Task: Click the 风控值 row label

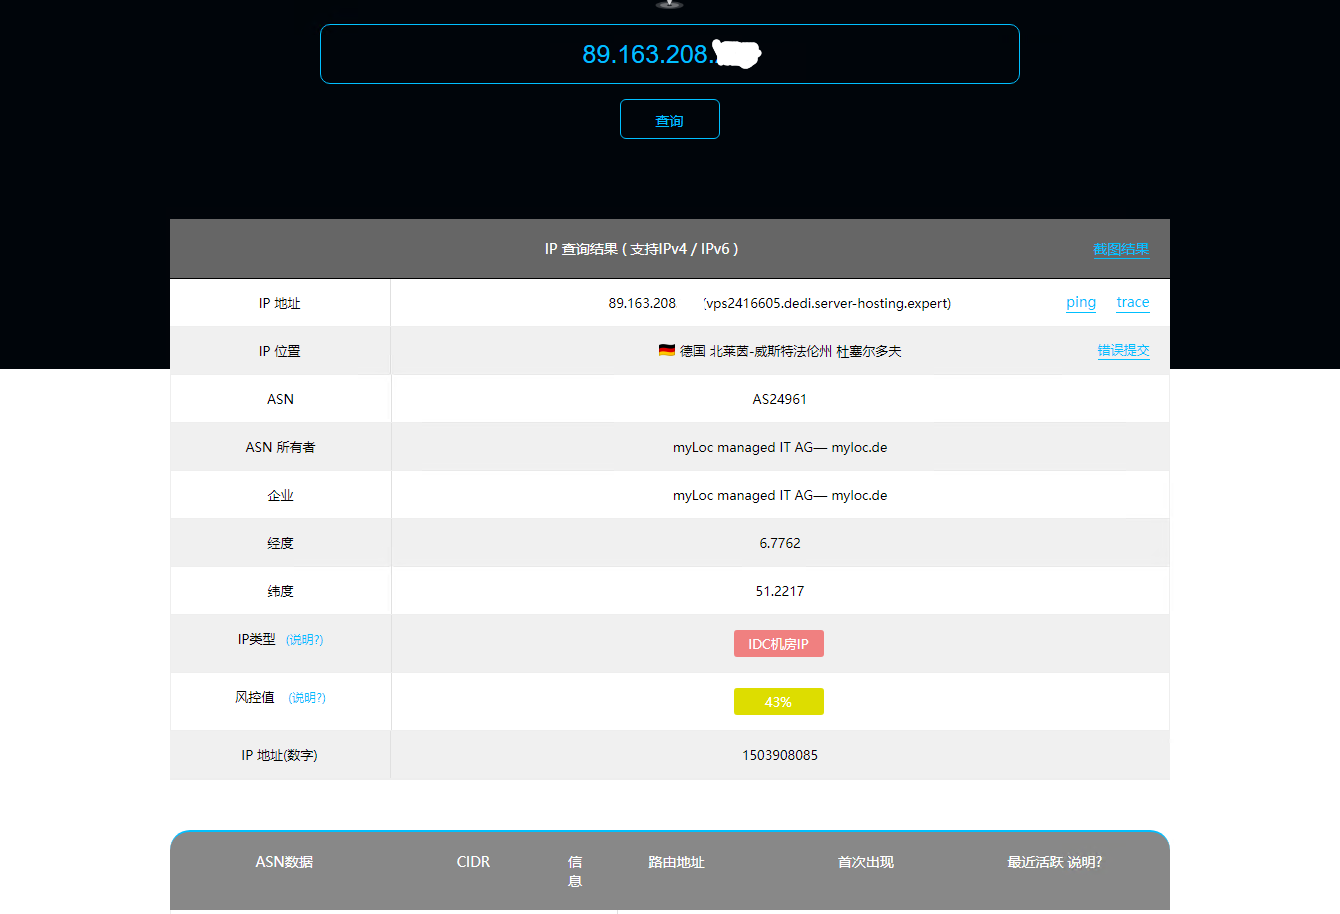Action: coord(255,697)
